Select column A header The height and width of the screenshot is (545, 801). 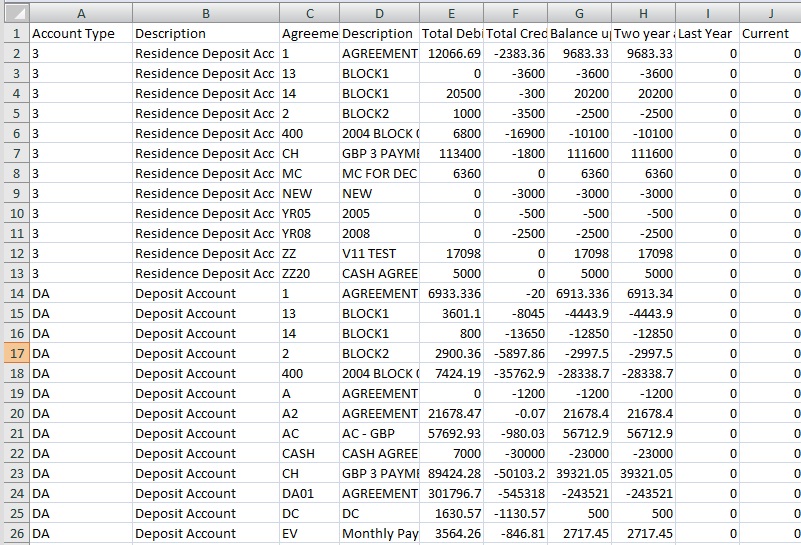(81, 14)
